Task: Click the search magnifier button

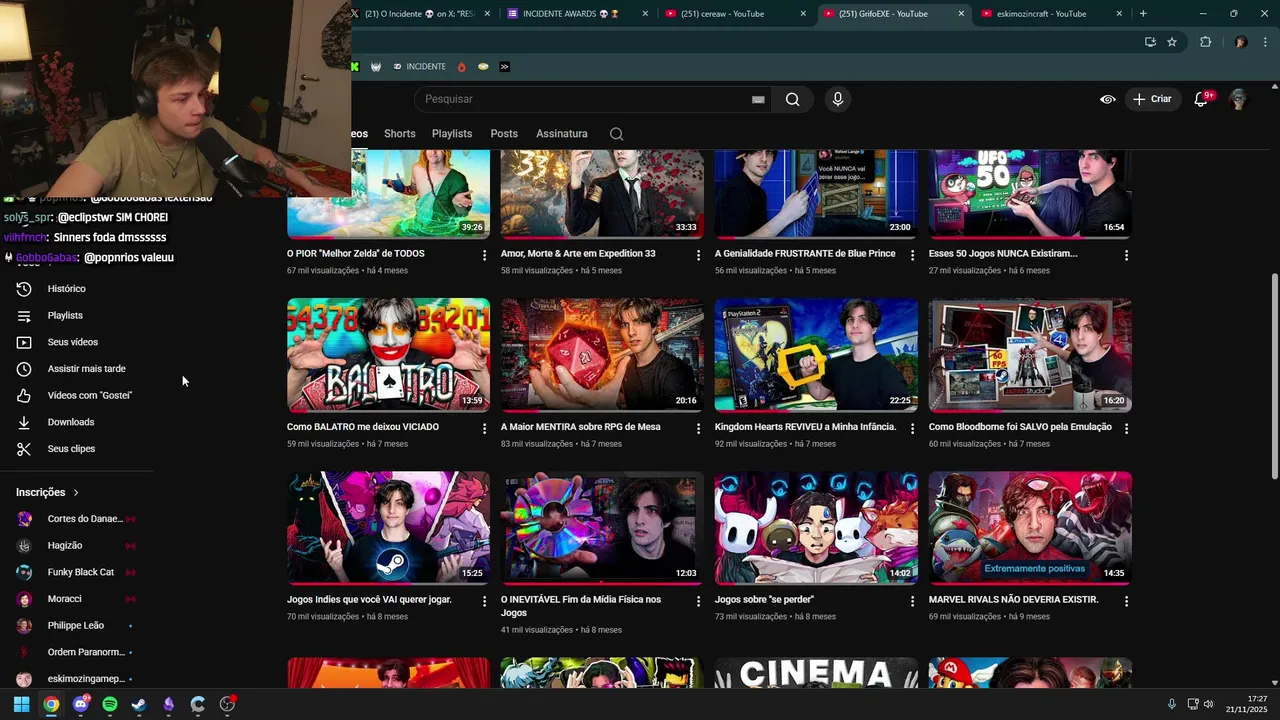Action: tap(792, 99)
